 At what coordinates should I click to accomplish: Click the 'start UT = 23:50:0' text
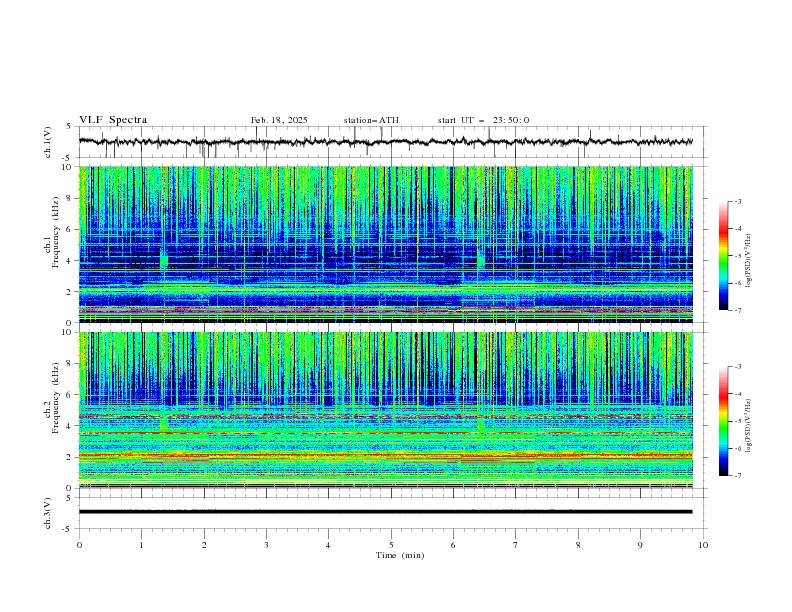click(x=483, y=120)
